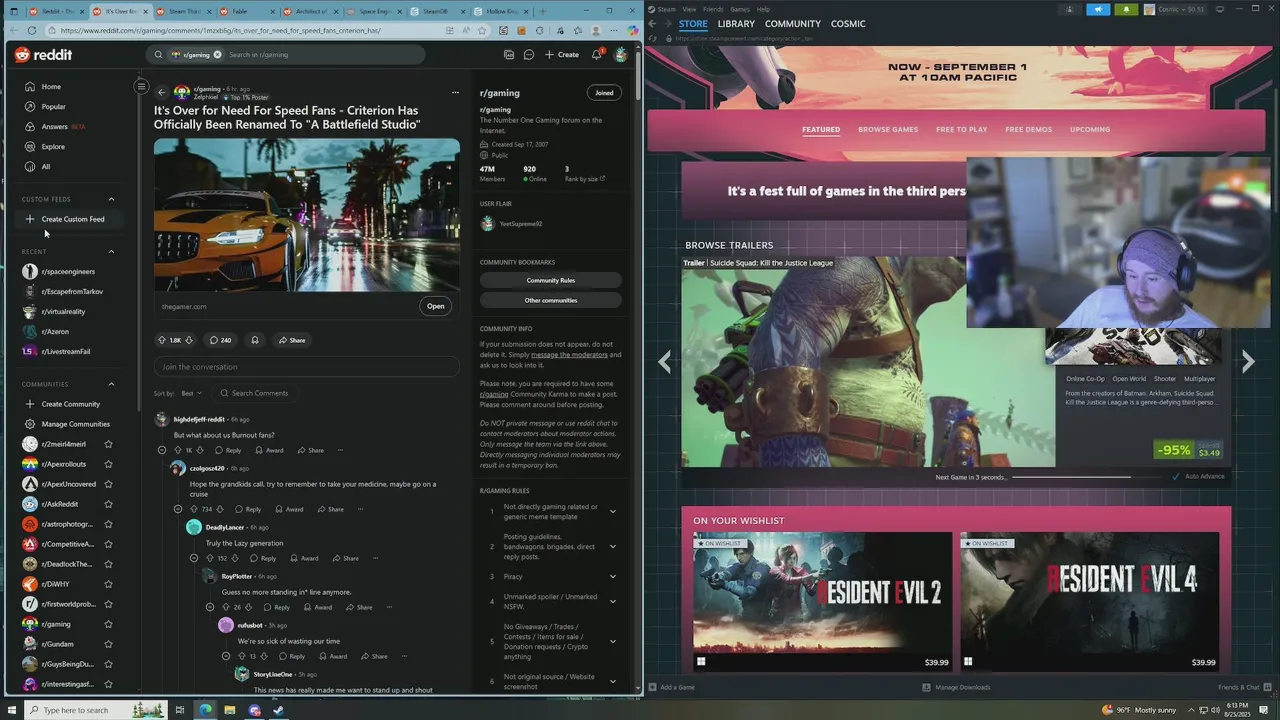Collapse the Custom Feeds section
Viewport: 1280px width, 720px height.
click(x=111, y=199)
